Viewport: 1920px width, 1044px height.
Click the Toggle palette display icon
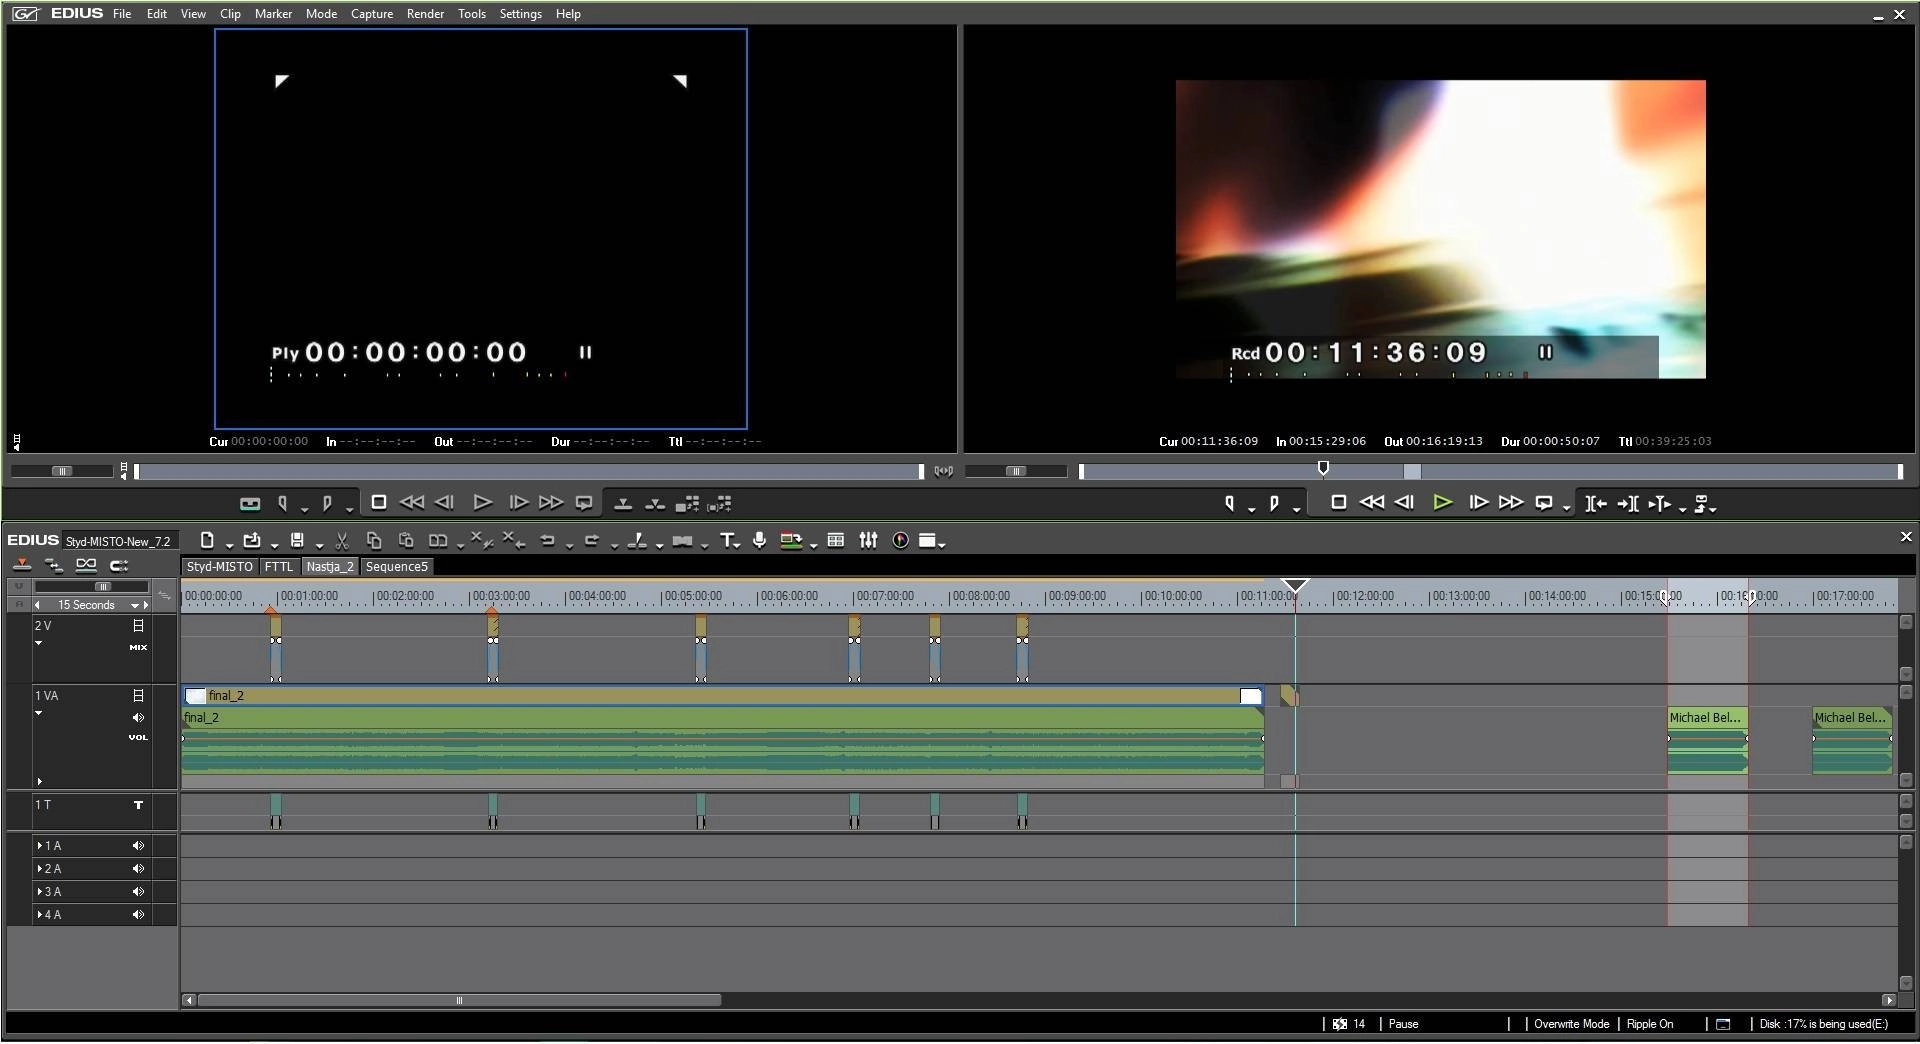click(928, 540)
